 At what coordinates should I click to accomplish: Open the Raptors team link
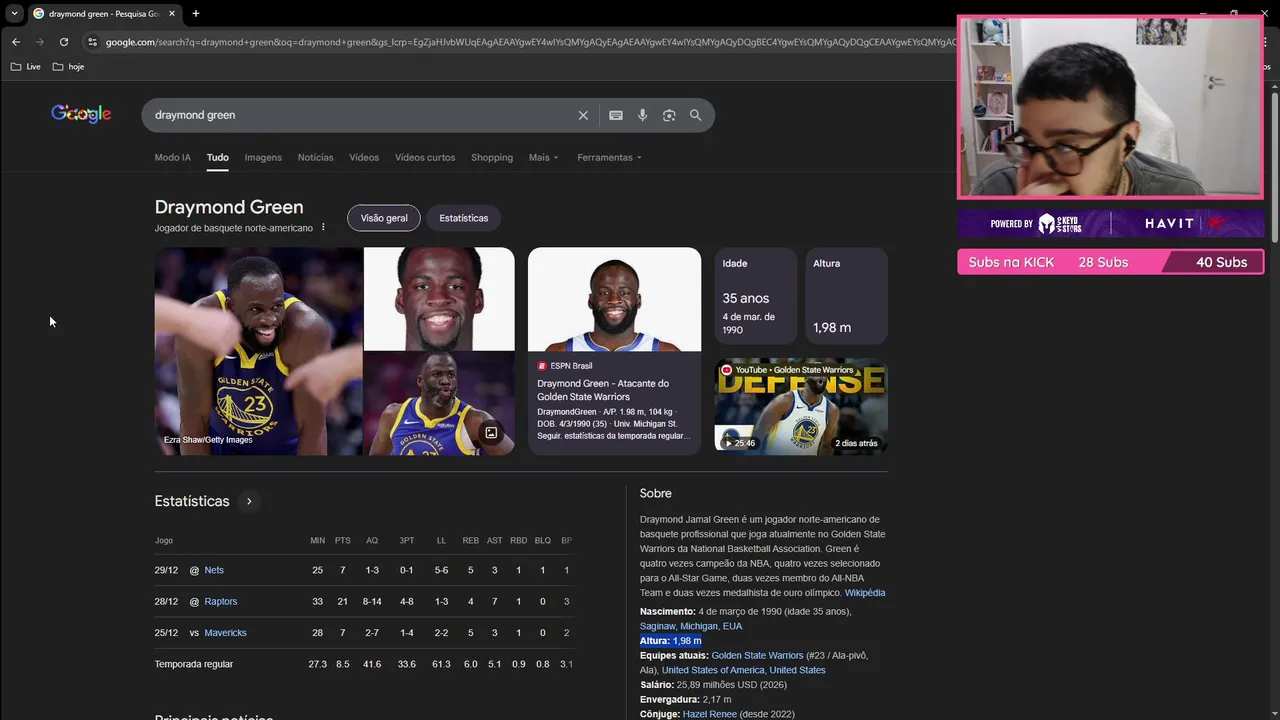221,601
